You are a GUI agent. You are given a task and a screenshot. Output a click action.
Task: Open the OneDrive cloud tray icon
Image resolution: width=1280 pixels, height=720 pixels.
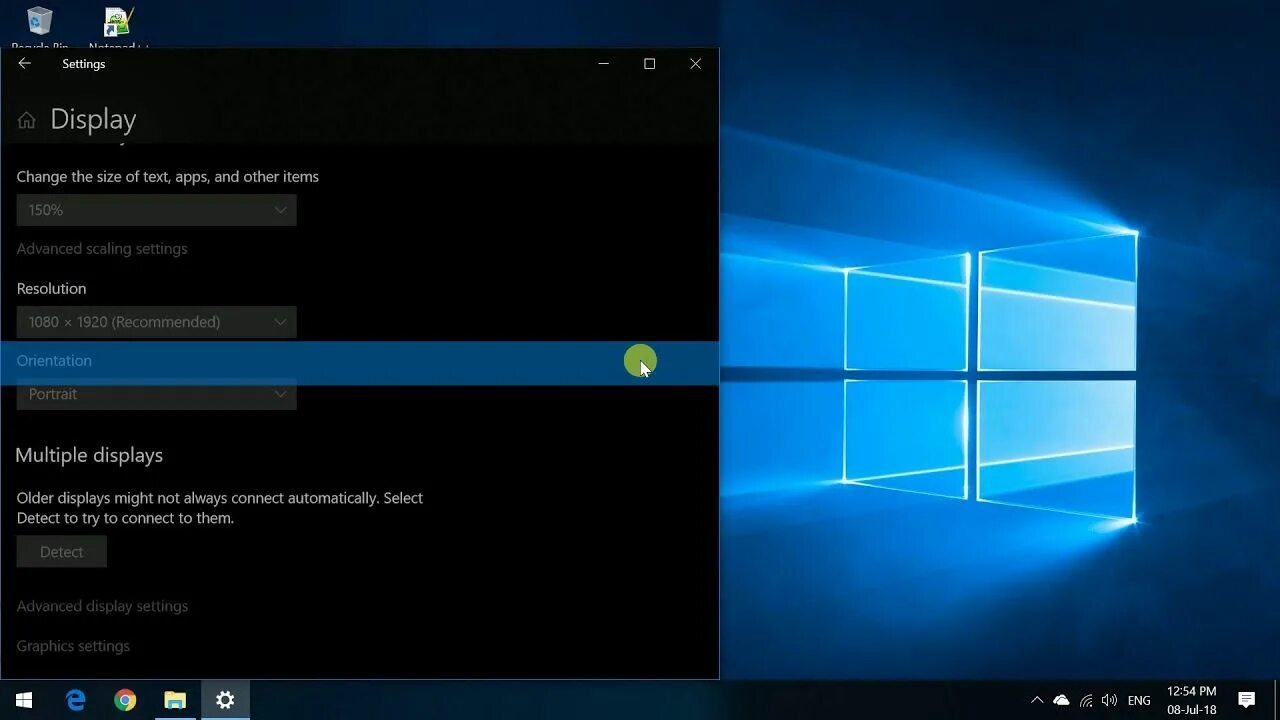click(1061, 700)
